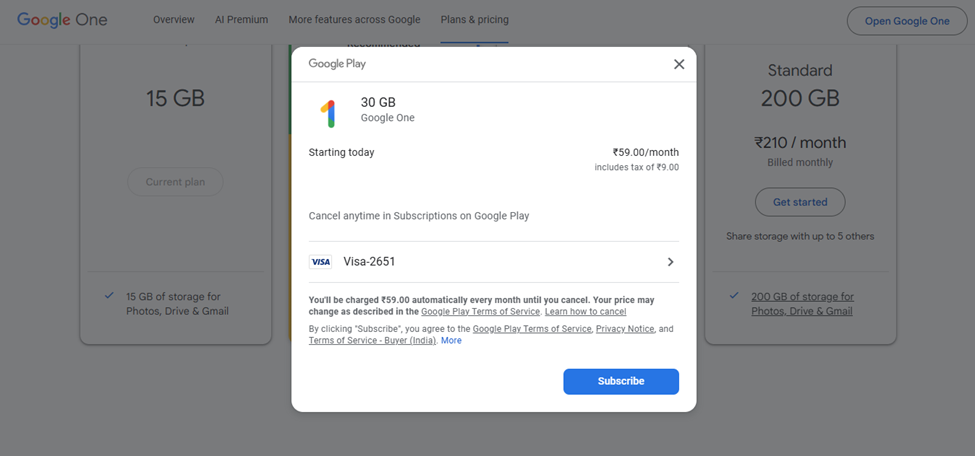Click Open Google One button

coord(907,21)
